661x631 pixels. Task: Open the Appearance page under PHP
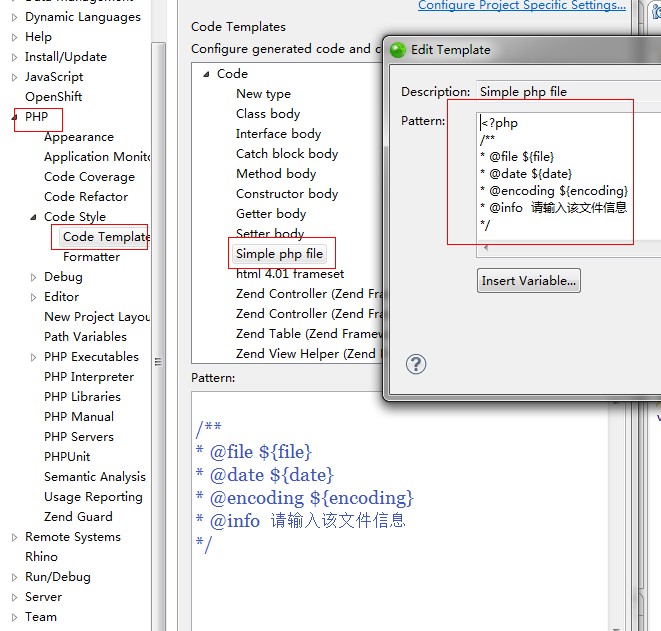point(79,137)
